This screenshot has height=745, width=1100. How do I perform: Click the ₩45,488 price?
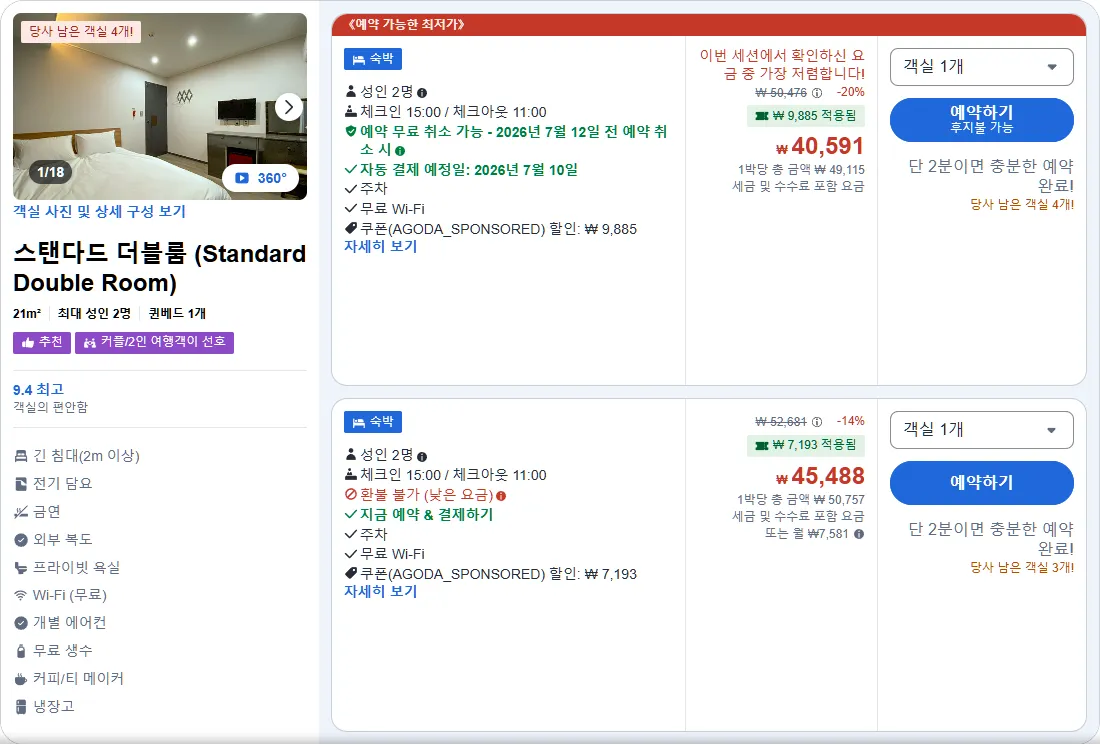820,476
